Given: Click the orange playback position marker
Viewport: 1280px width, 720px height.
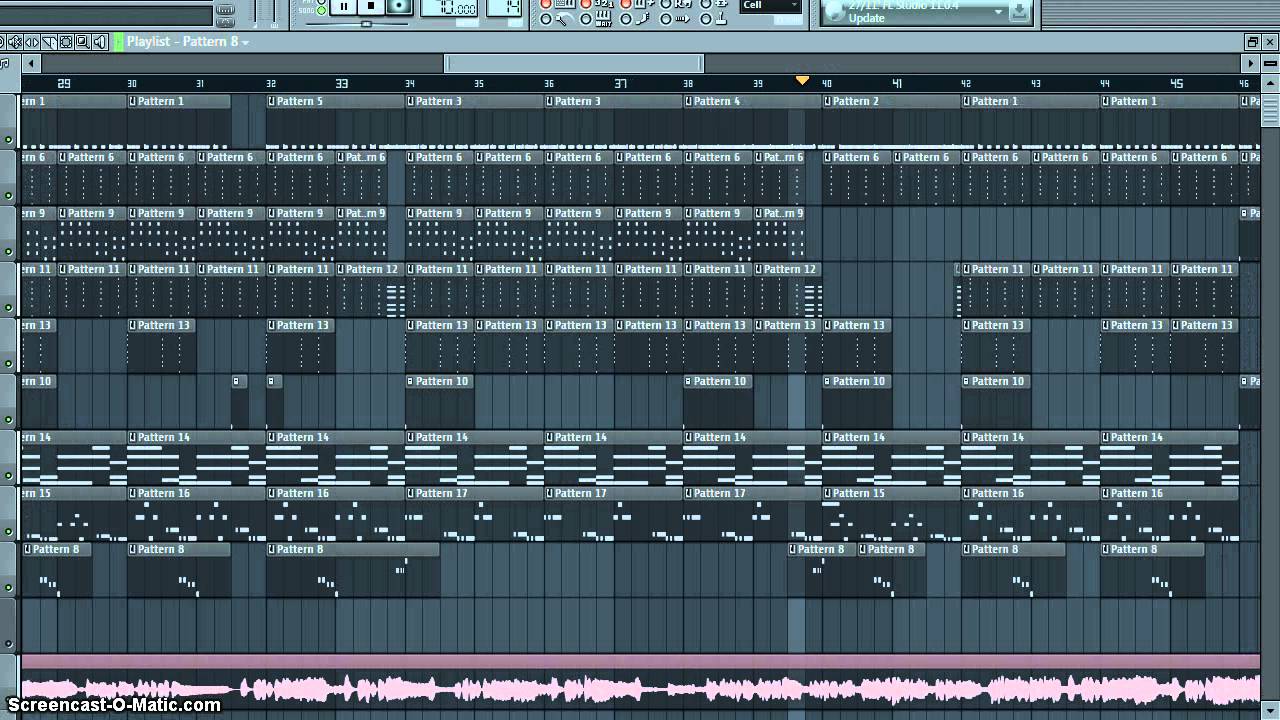Looking at the screenshot, I should point(802,80).
